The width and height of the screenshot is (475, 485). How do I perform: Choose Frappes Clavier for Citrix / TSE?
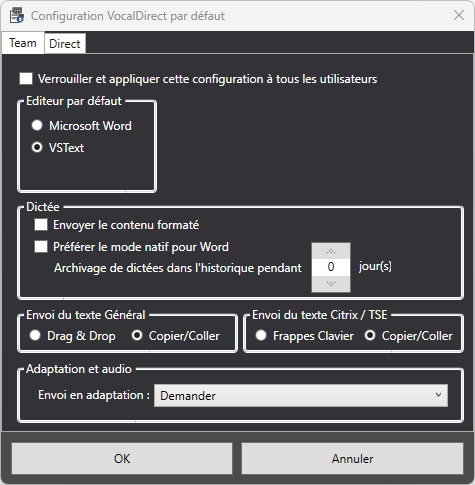(x=261, y=335)
